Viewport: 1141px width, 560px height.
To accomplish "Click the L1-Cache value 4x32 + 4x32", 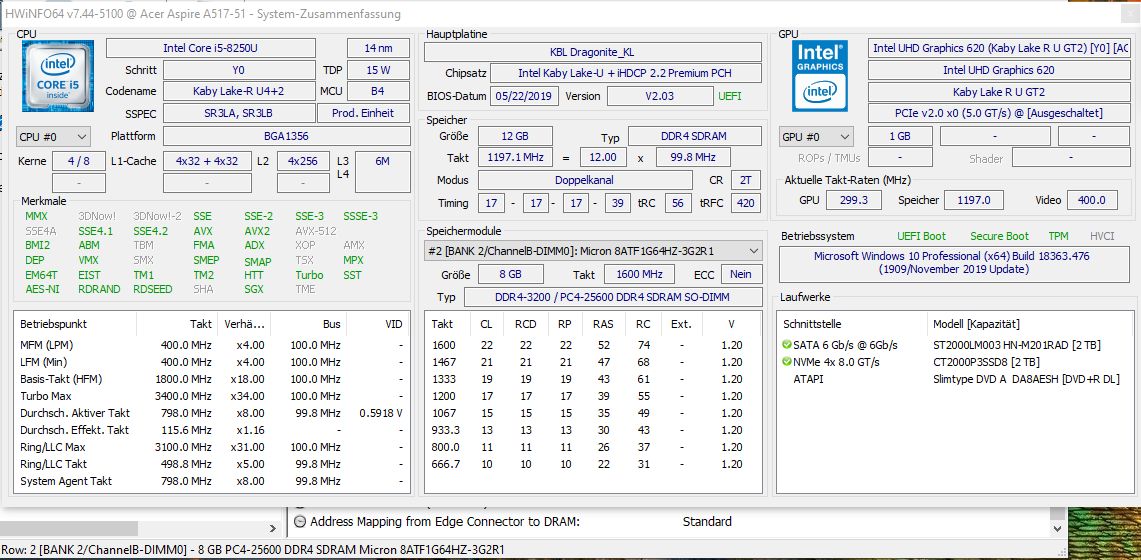I will point(207,161).
